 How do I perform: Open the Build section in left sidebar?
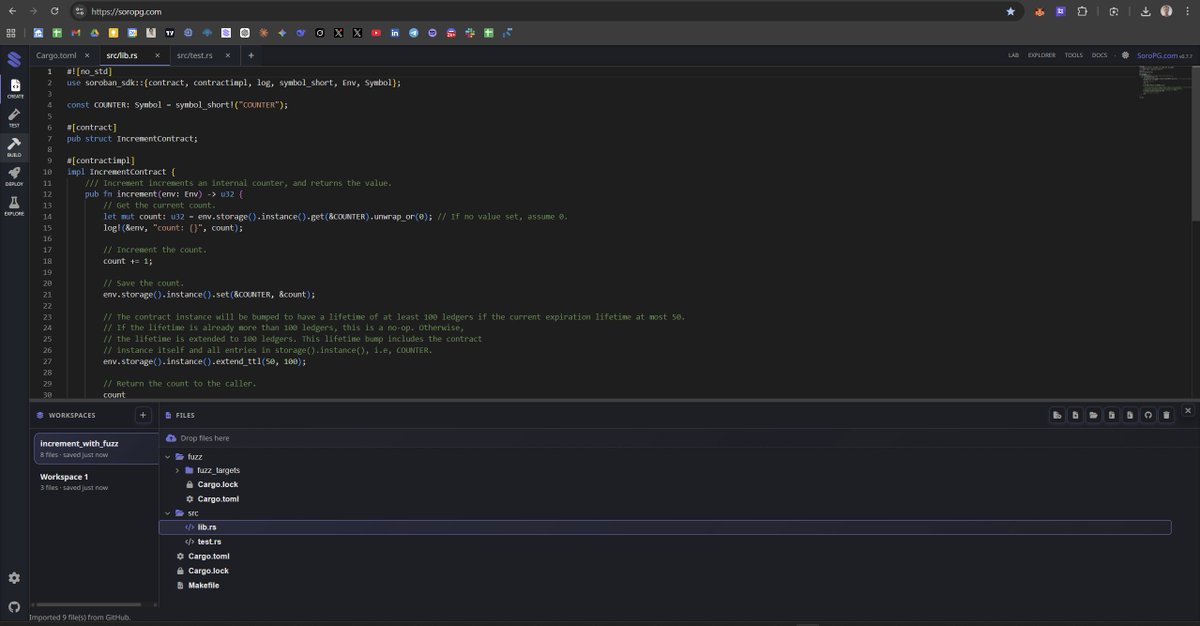(15, 147)
